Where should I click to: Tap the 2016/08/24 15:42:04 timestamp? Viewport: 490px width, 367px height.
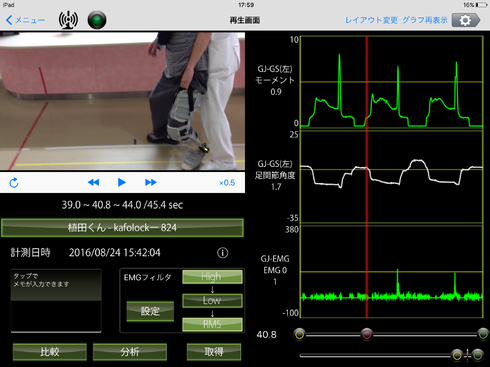click(x=115, y=253)
